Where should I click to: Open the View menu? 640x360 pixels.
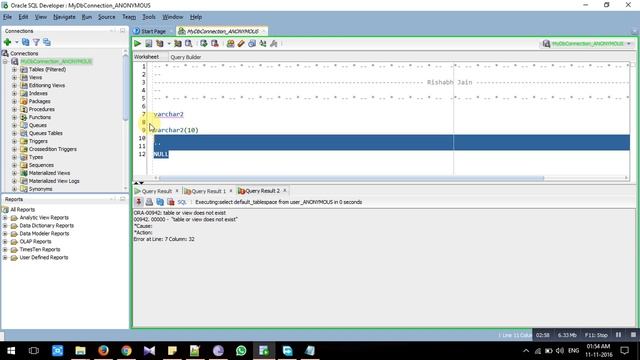pyautogui.click(x=40, y=17)
